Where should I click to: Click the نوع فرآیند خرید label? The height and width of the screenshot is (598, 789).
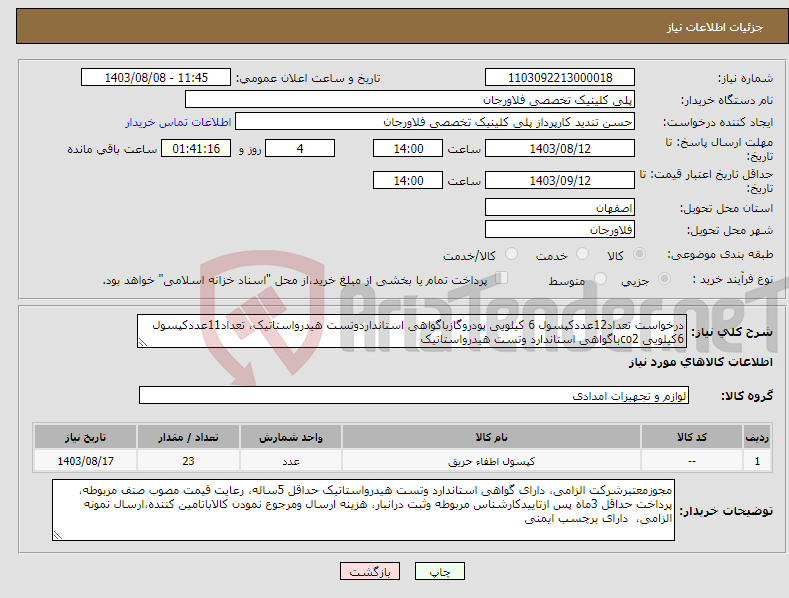tap(733, 279)
